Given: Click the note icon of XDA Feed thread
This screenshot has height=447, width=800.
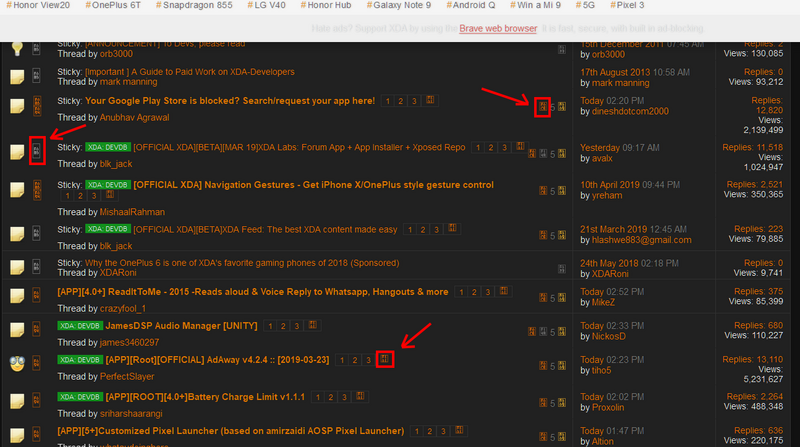Looking at the screenshot, I should (x=17, y=234).
